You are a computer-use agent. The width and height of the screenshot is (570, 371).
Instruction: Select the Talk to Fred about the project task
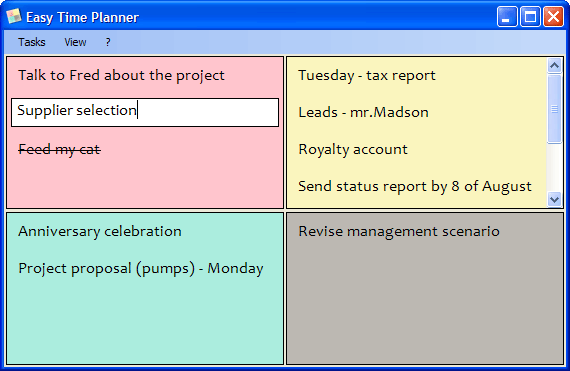pos(121,75)
